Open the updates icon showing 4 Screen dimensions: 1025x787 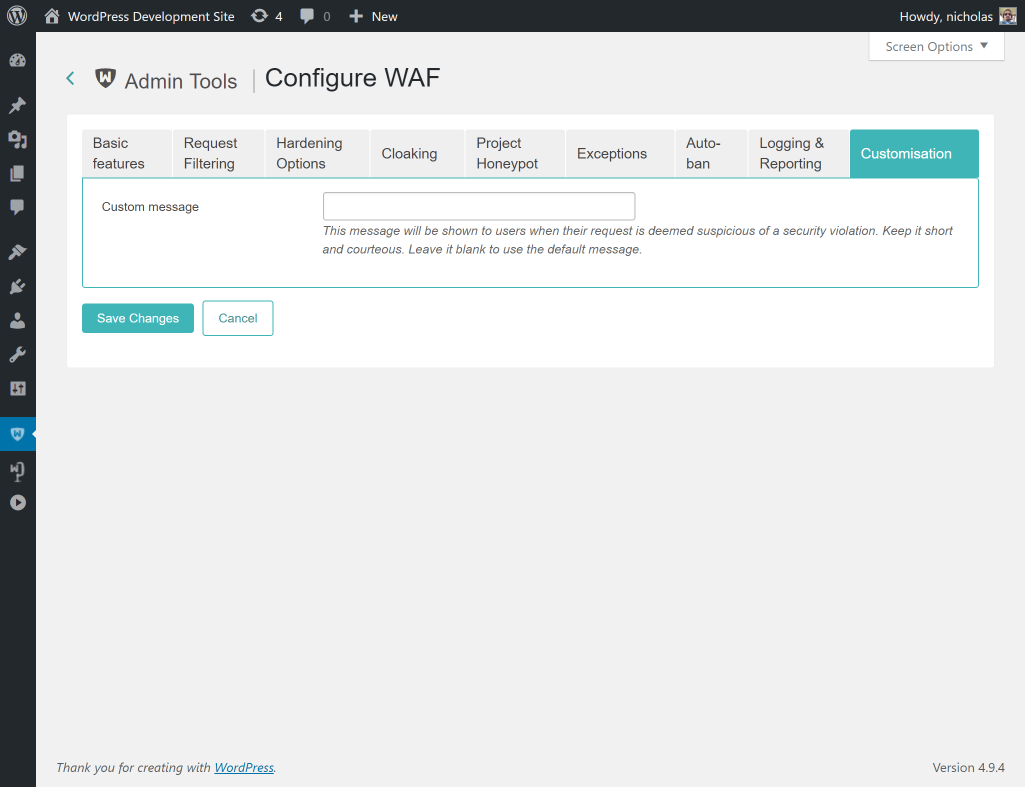click(260, 16)
